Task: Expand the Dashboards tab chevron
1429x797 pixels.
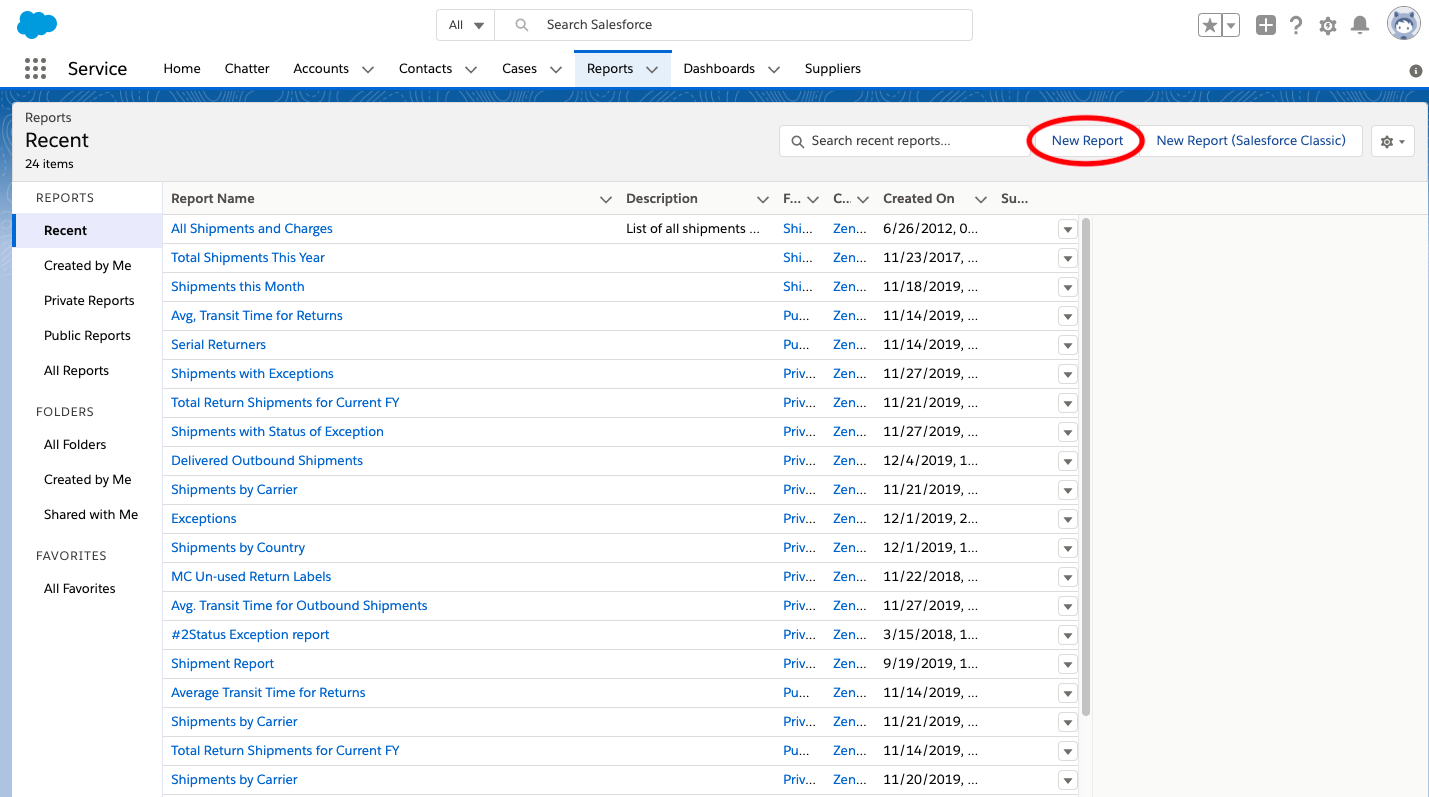Action: (774, 69)
